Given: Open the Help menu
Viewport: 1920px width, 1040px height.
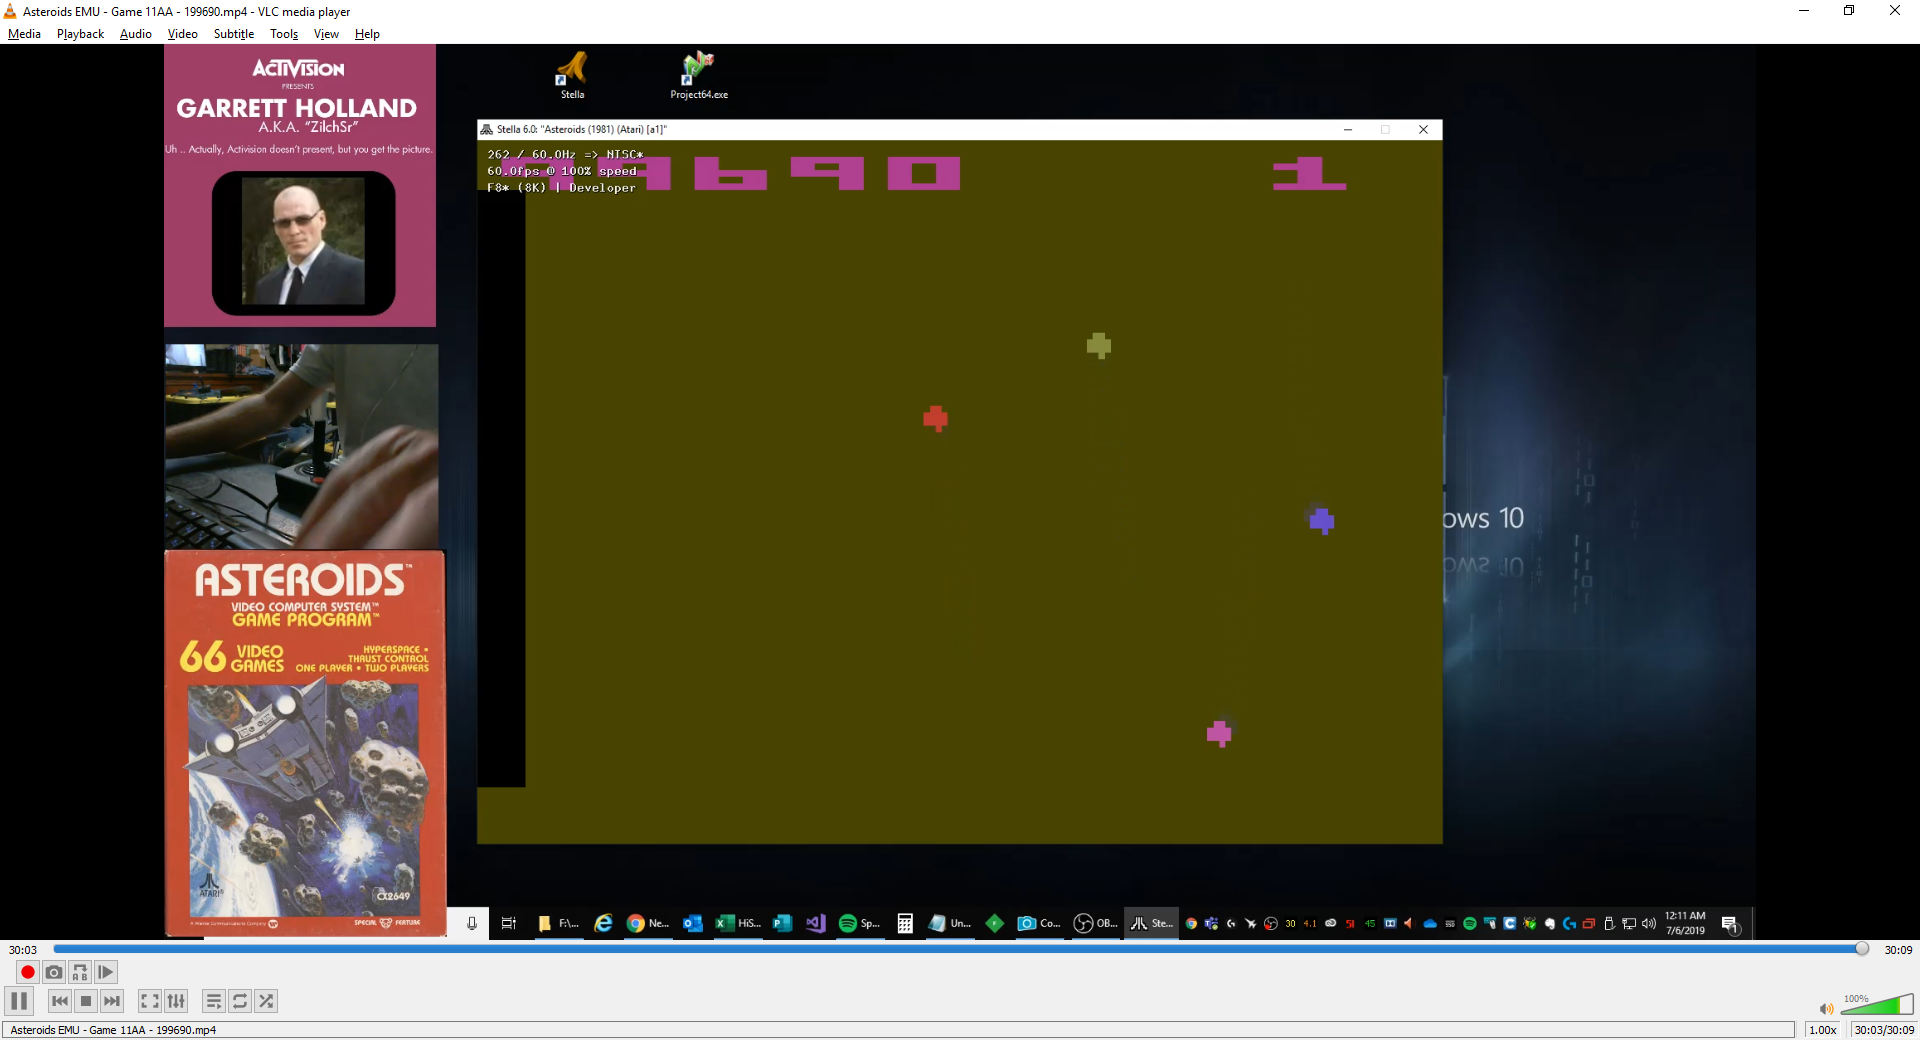Looking at the screenshot, I should click(367, 34).
